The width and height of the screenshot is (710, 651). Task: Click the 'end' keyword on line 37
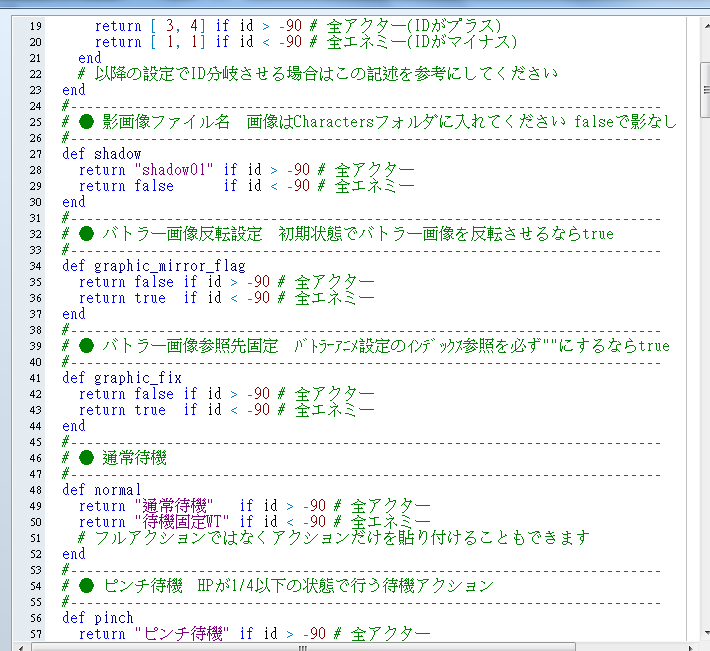[74, 314]
